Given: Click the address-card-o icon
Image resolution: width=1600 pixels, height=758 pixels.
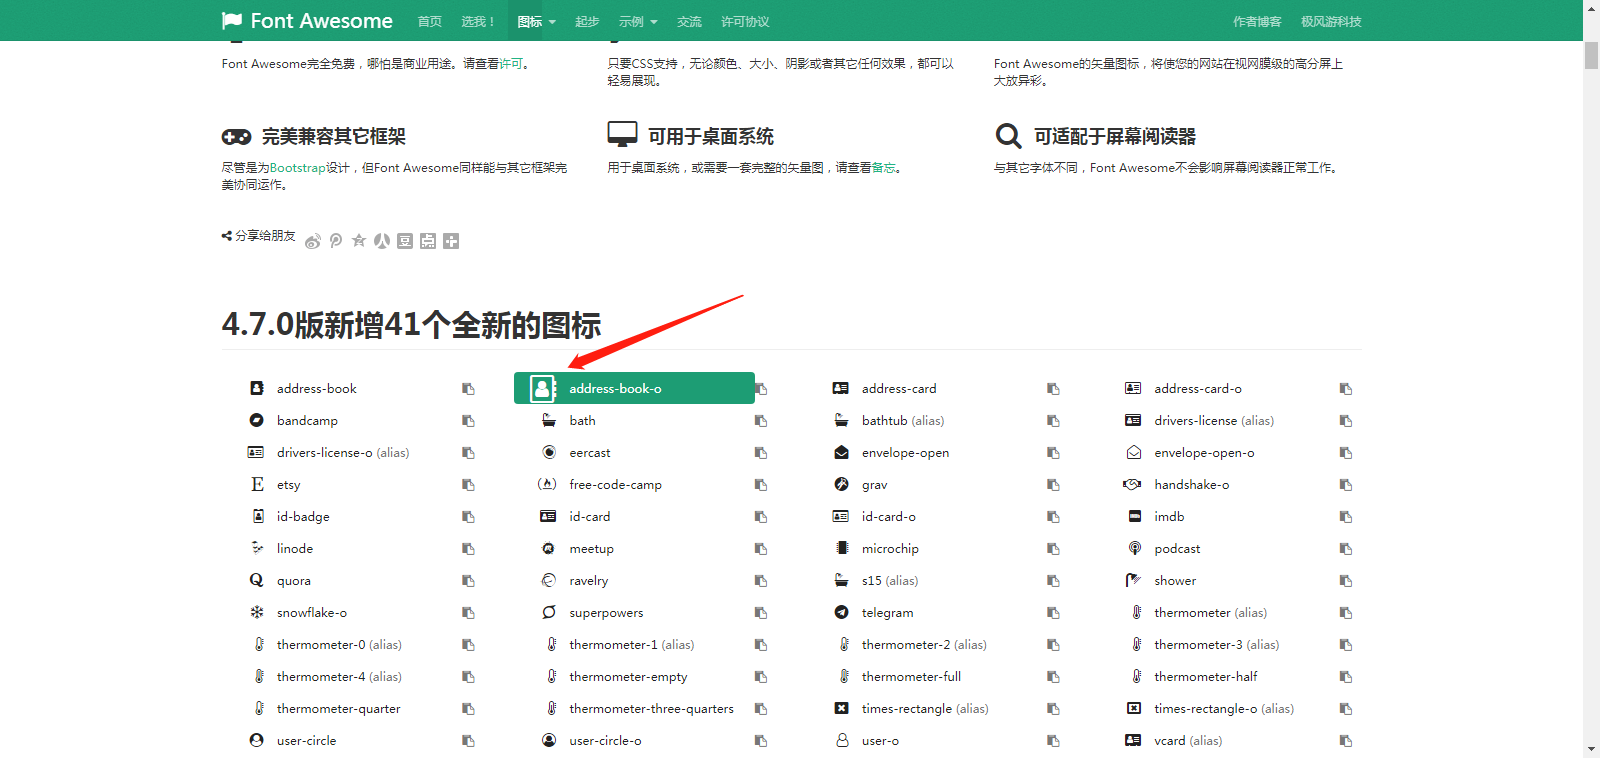Looking at the screenshot, I should 1133,388.
